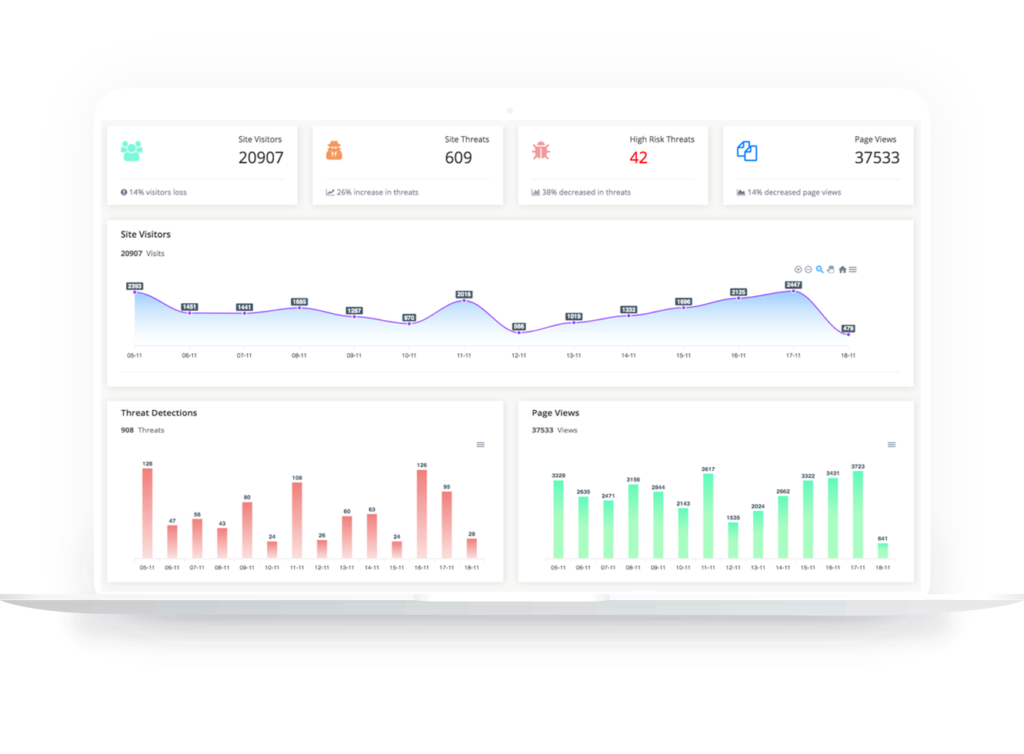
Task: Click the 2393 data point on 05-11
Action: coord(135,292)
